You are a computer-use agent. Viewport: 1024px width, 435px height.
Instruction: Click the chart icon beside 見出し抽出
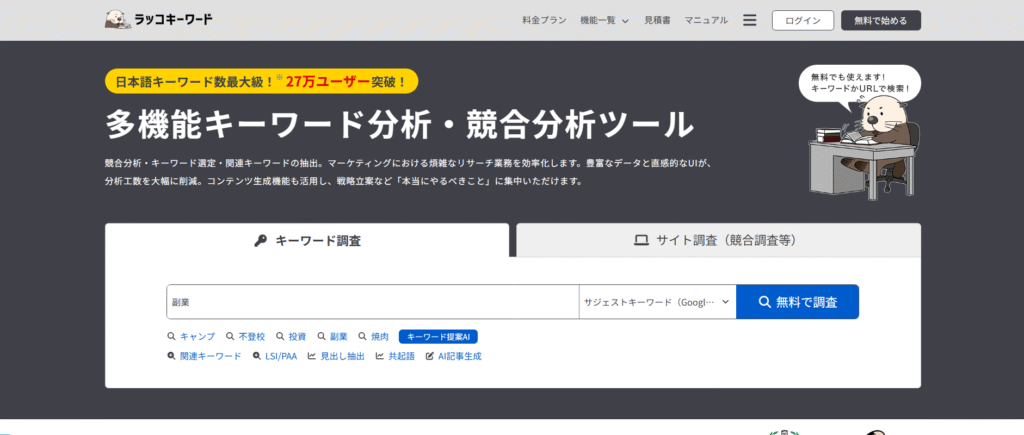tap(312, 357)
